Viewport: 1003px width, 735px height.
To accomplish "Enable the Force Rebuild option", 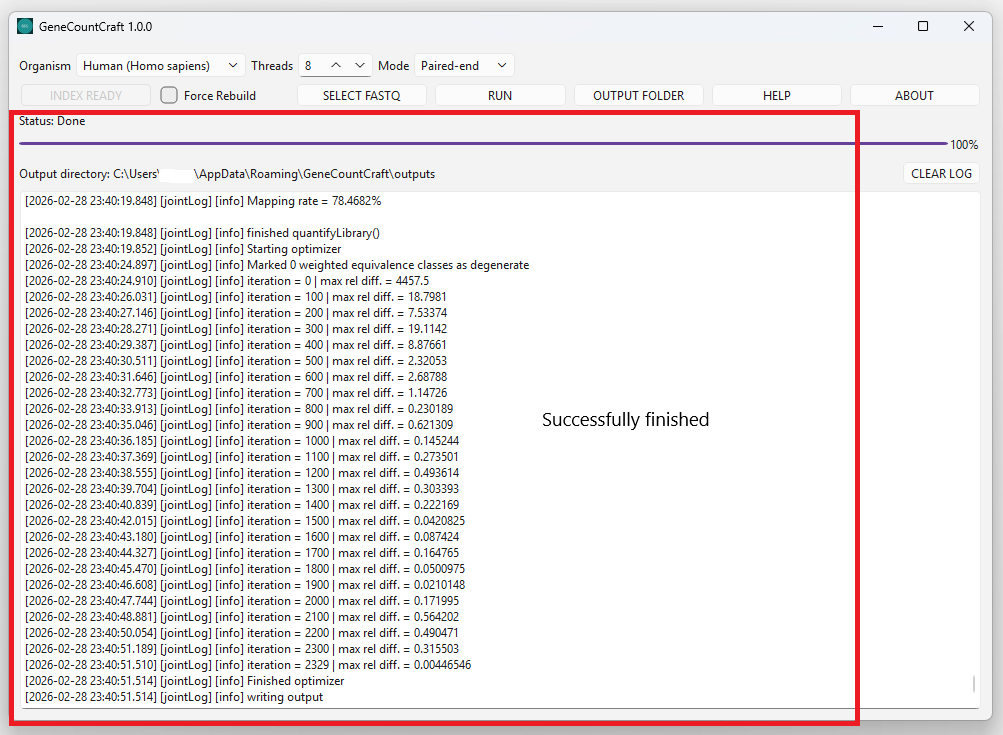I will click(x=168, y=95).
